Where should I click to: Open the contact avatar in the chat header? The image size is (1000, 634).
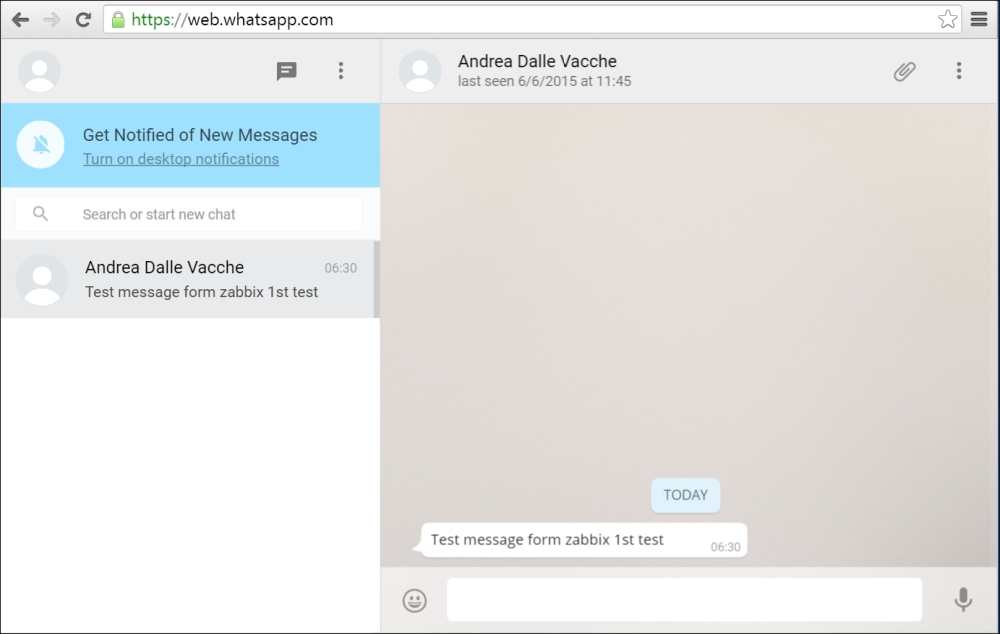[x=420, y=71]
